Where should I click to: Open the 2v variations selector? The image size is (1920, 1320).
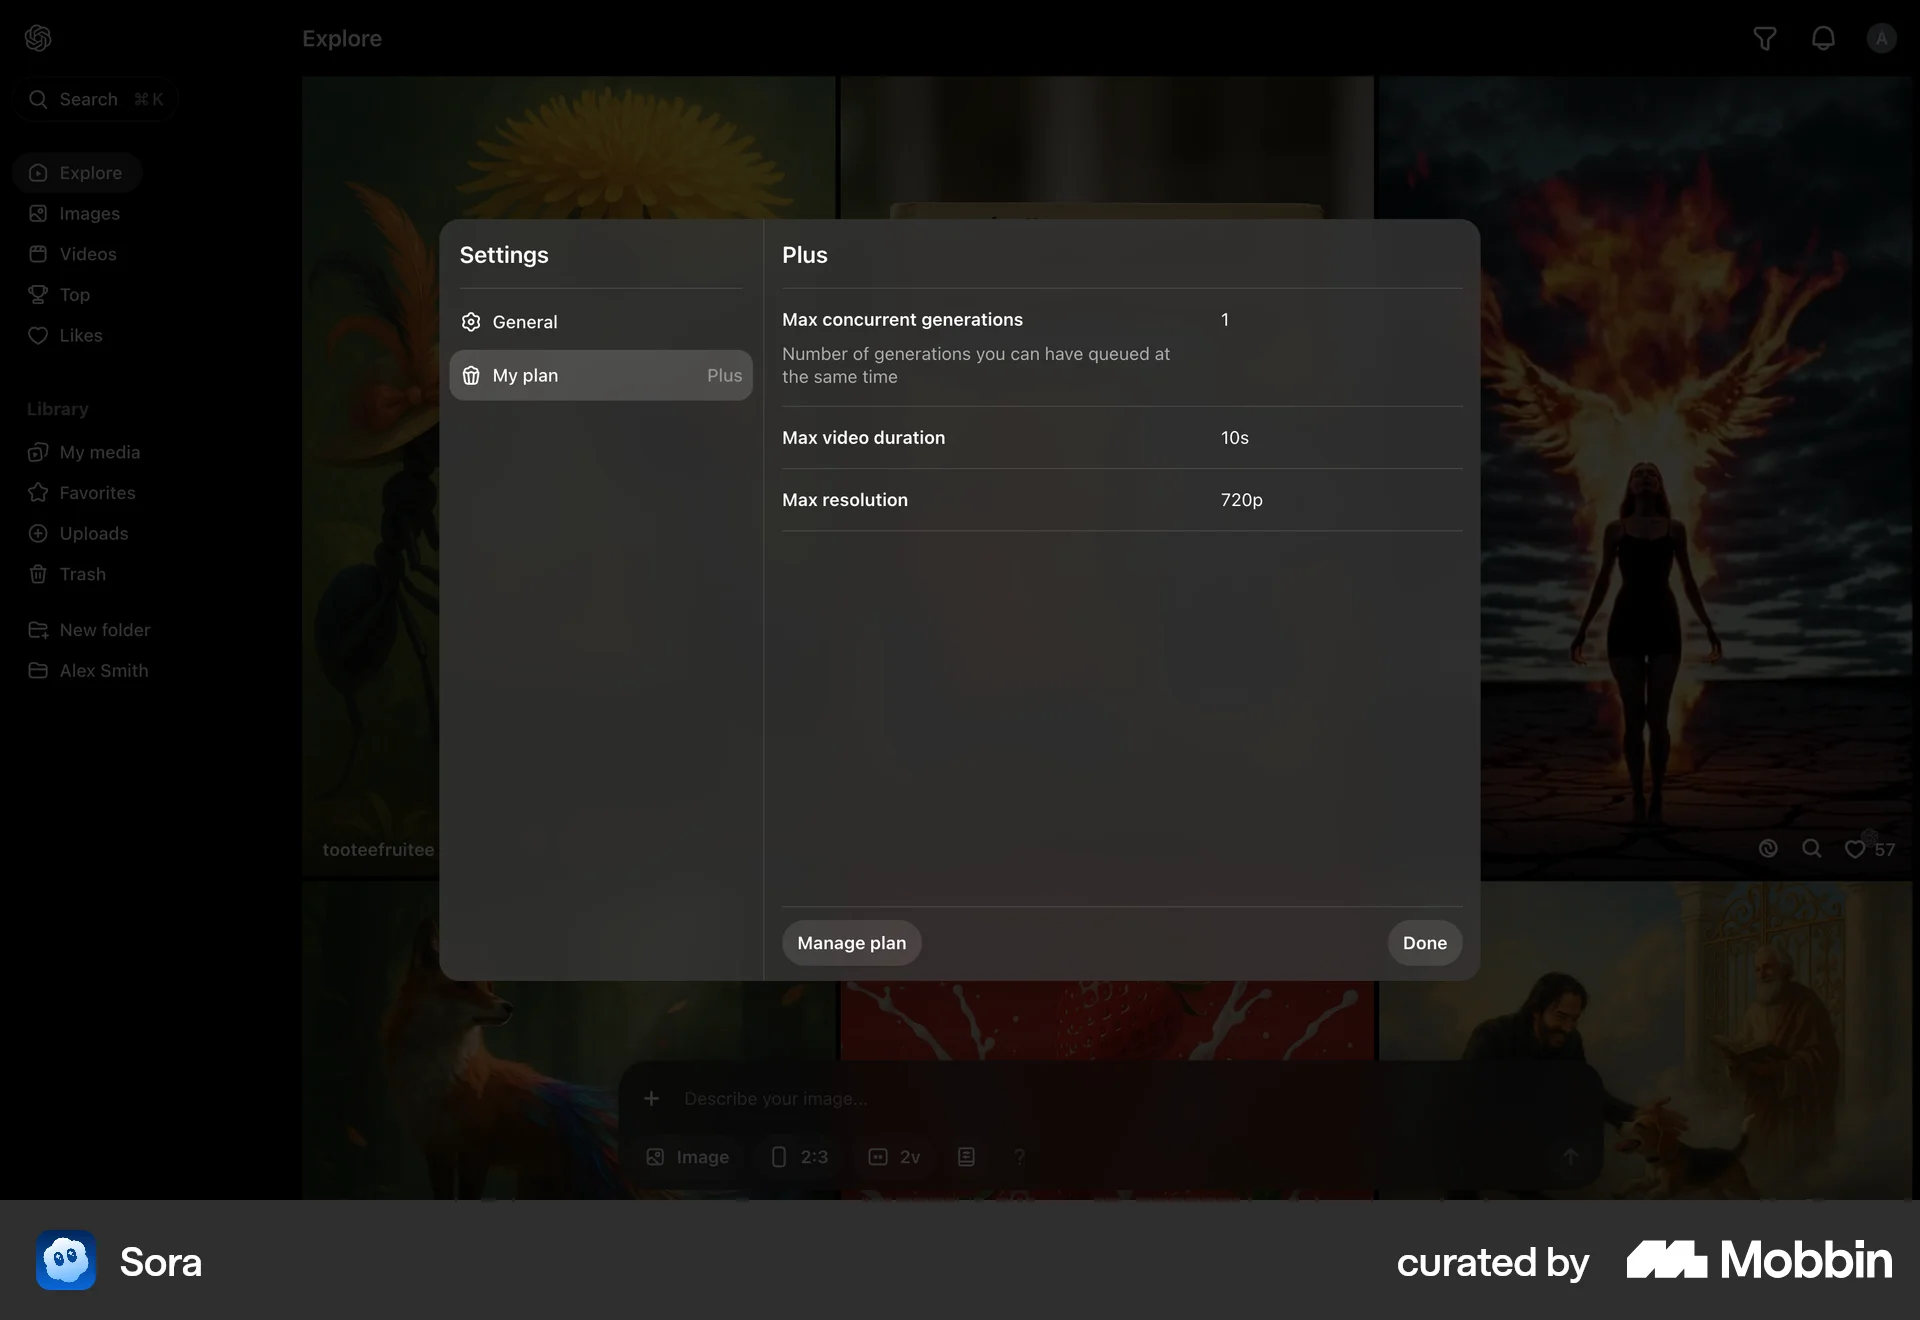click(896, 1157)
